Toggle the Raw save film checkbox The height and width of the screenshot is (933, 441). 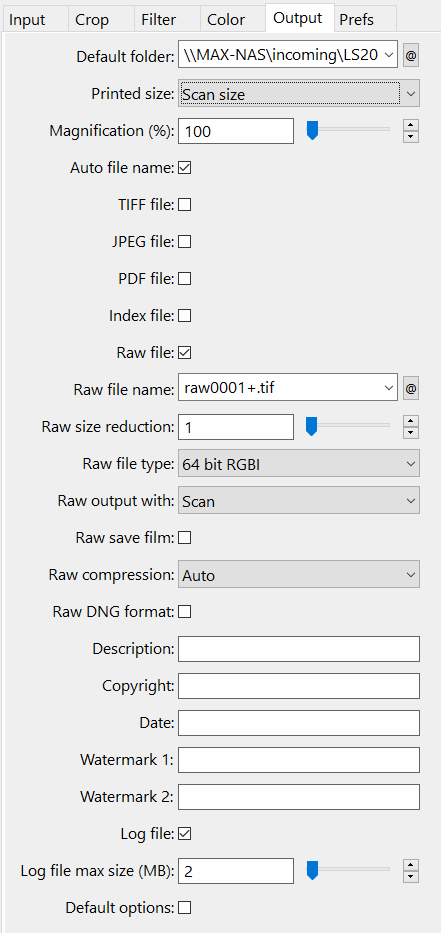[184, 538]
